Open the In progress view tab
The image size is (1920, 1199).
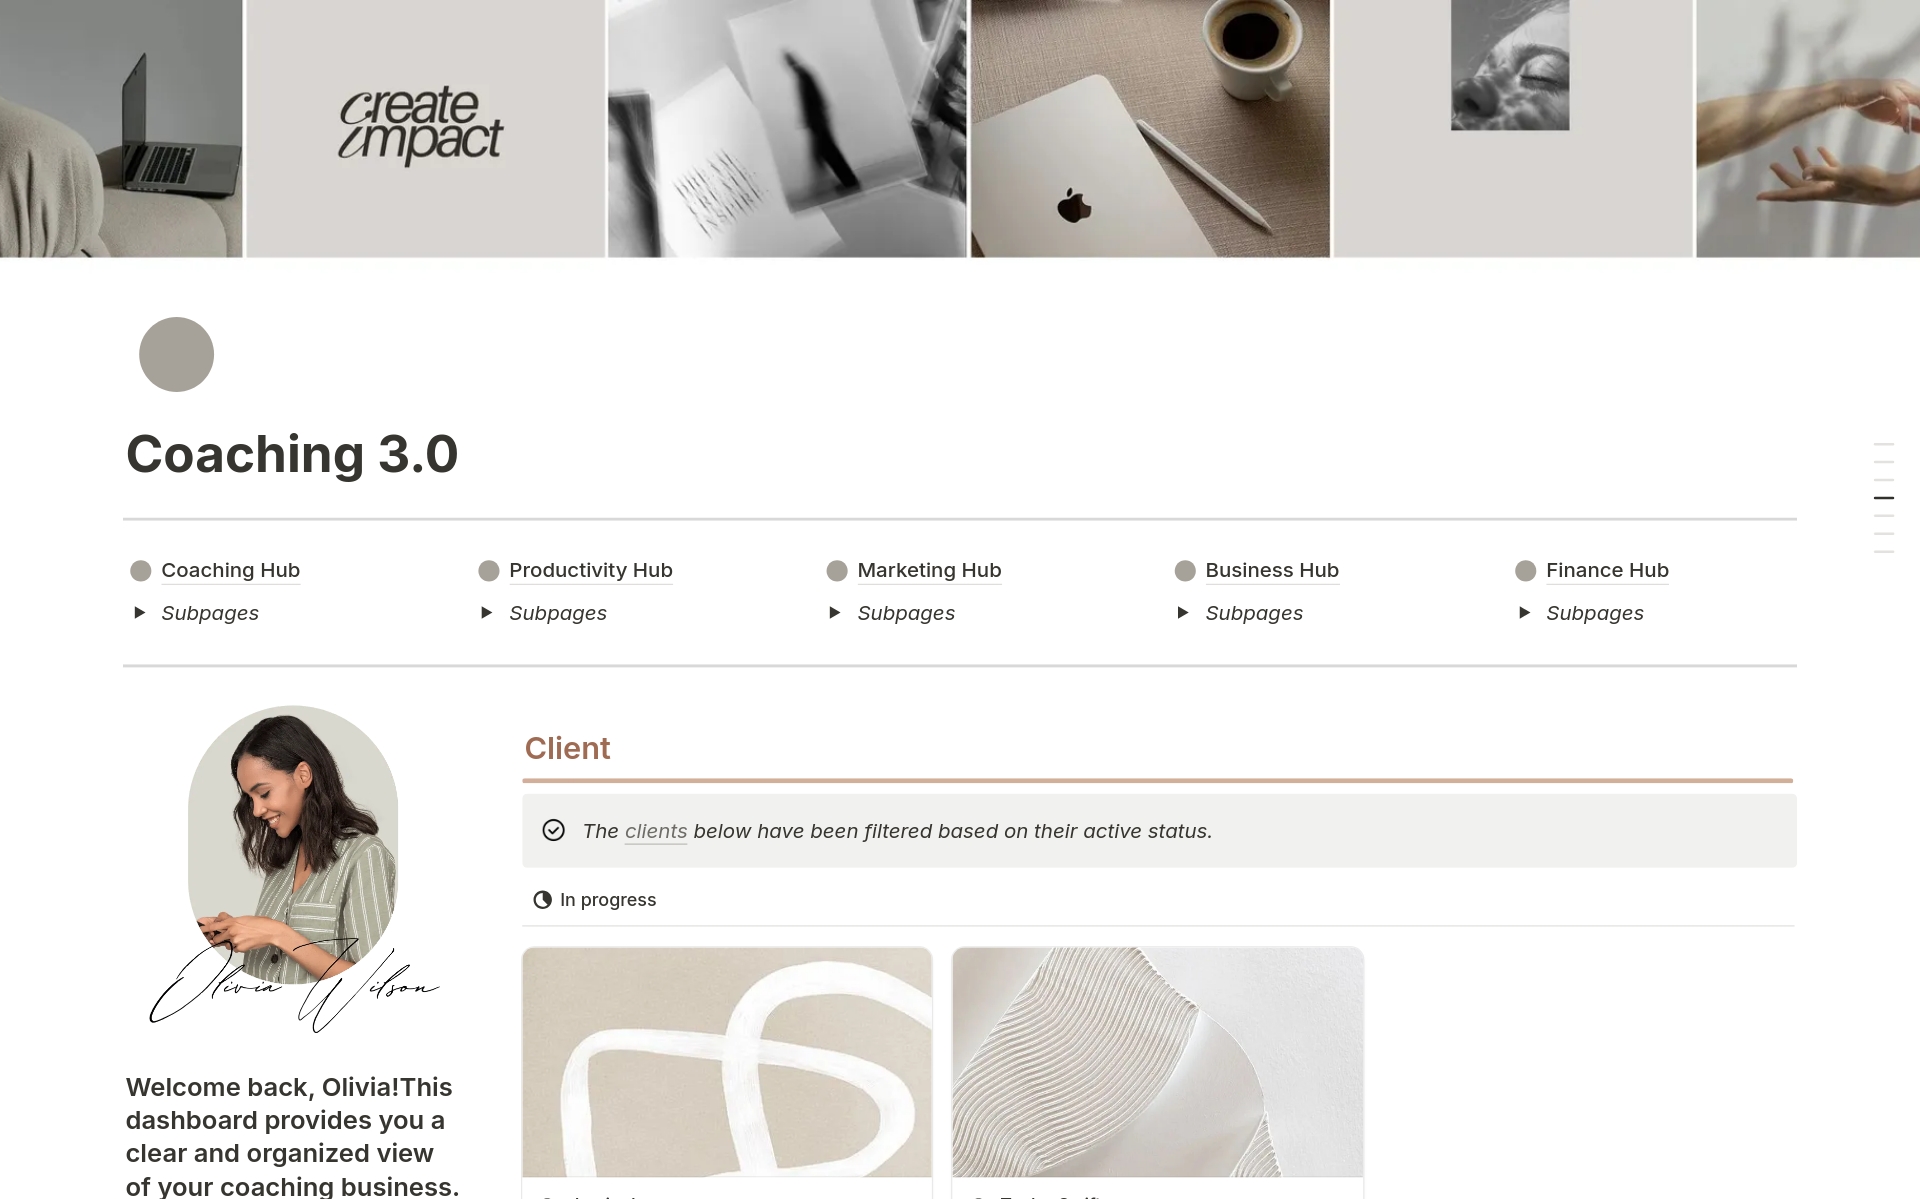point(595,900)
